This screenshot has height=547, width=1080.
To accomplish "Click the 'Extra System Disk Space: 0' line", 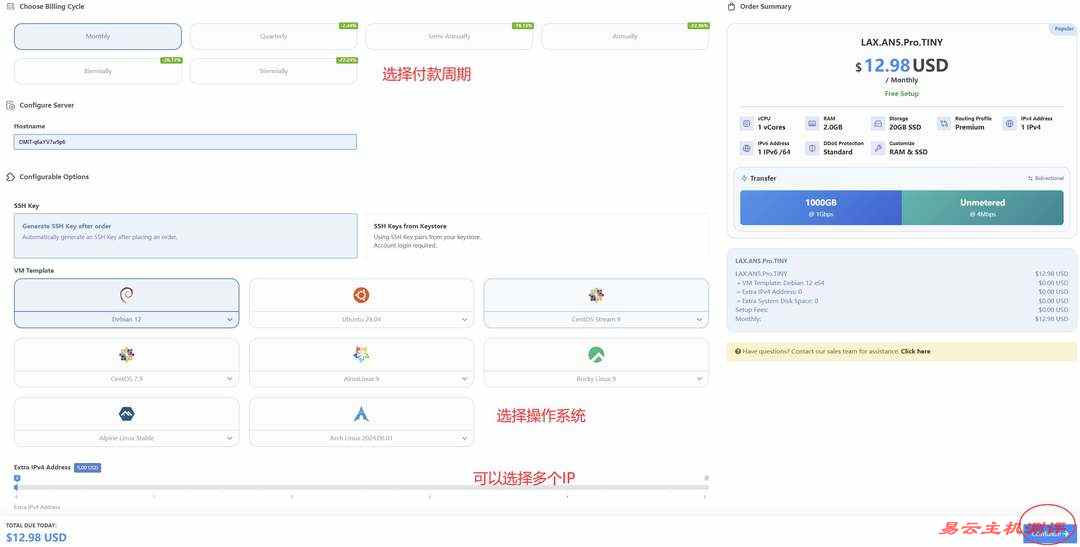I will (x=778, y=301).
